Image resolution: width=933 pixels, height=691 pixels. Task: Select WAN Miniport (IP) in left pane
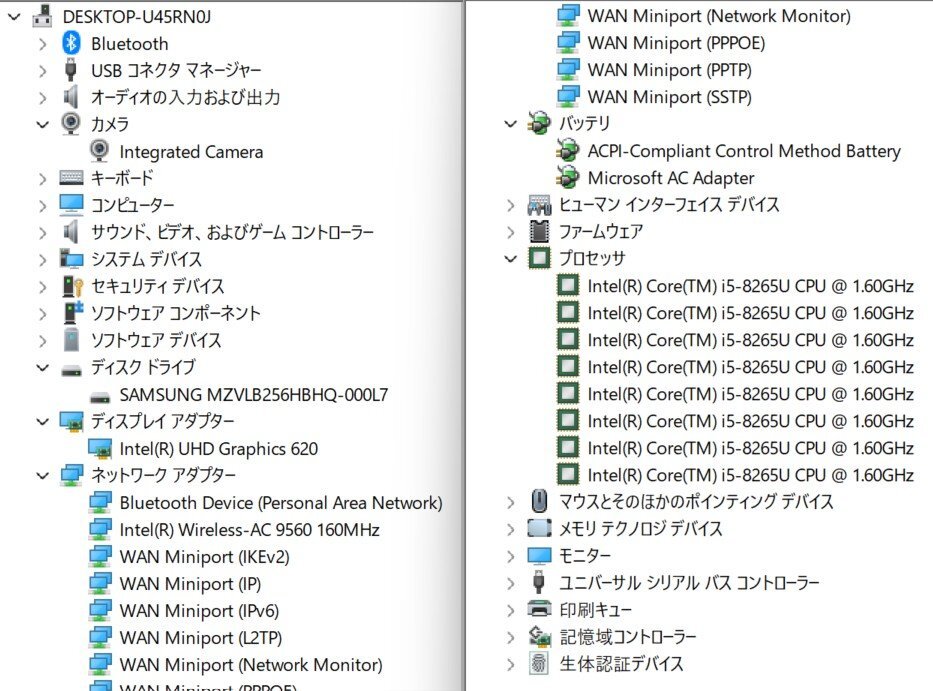[x=190, y=584]
